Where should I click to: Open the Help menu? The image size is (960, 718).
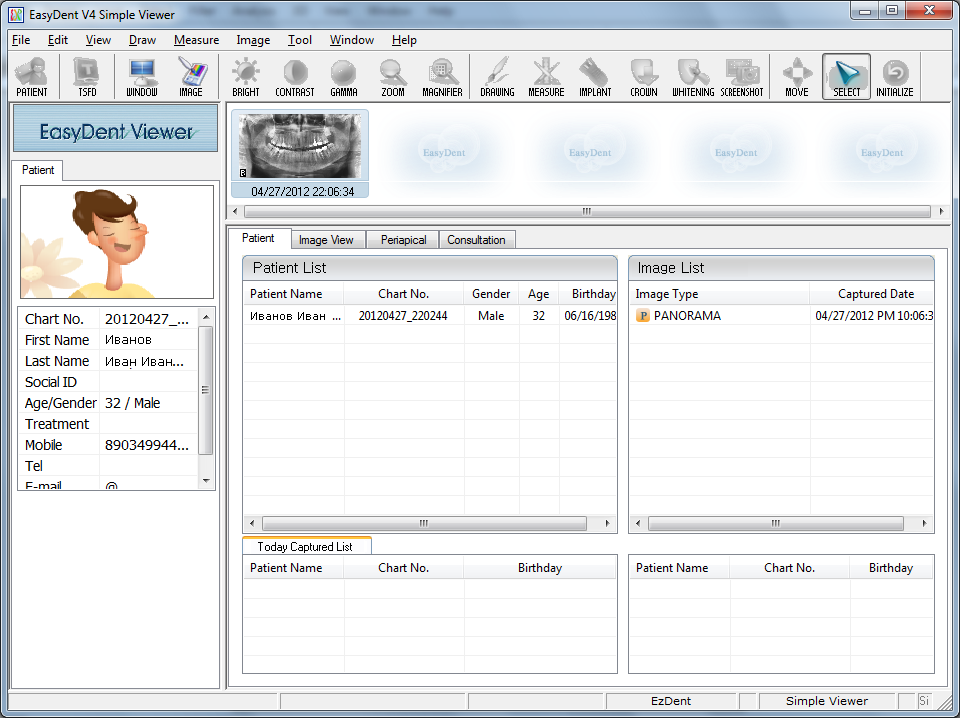coord(404,40)
